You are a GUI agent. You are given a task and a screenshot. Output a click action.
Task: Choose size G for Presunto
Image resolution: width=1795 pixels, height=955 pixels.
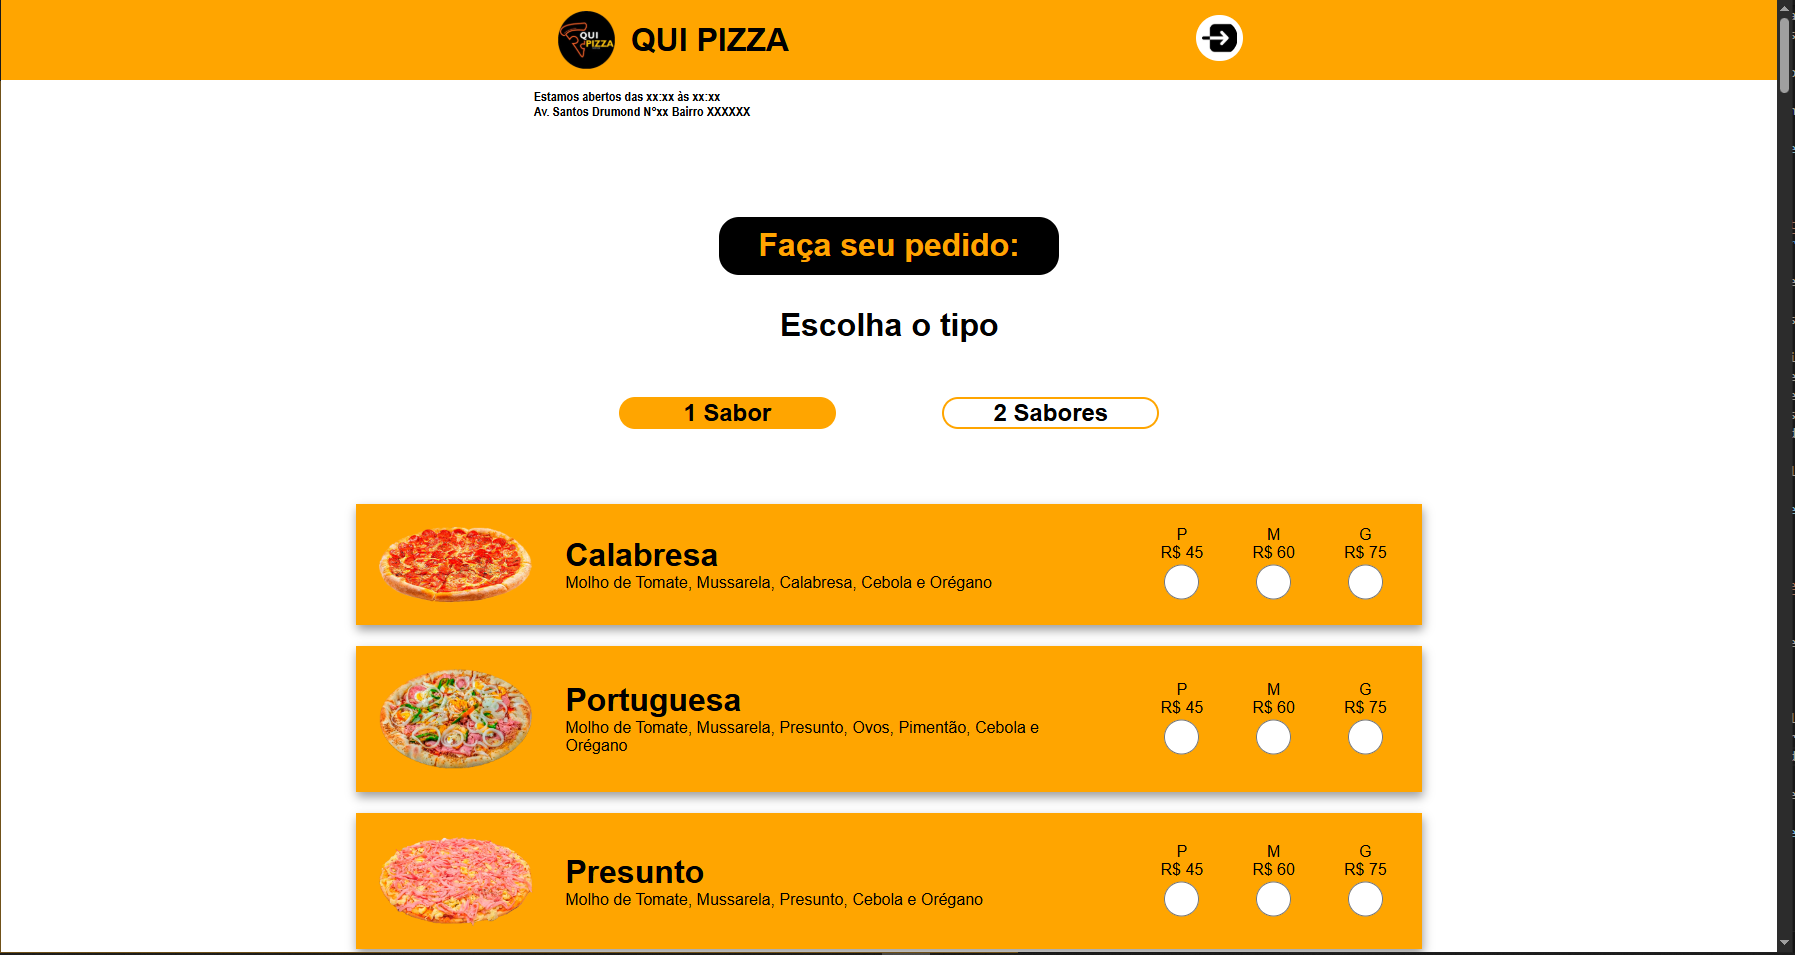point(1365,899)
